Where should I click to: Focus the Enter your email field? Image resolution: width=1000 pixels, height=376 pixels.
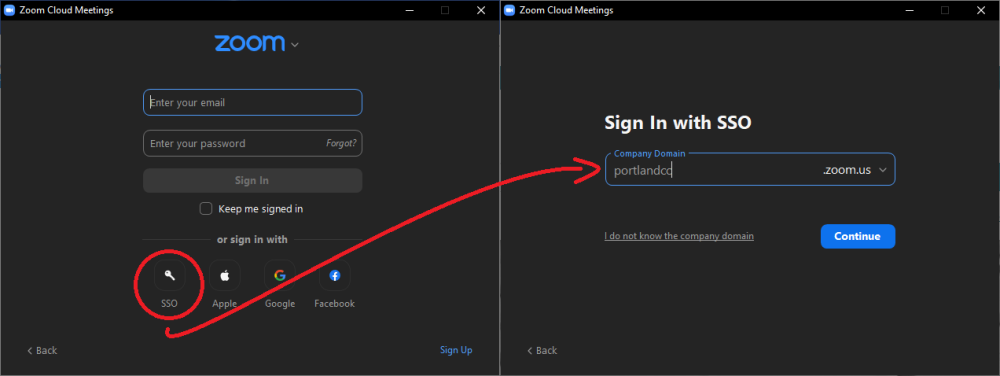pyautogui.click(x=253, y=103)
